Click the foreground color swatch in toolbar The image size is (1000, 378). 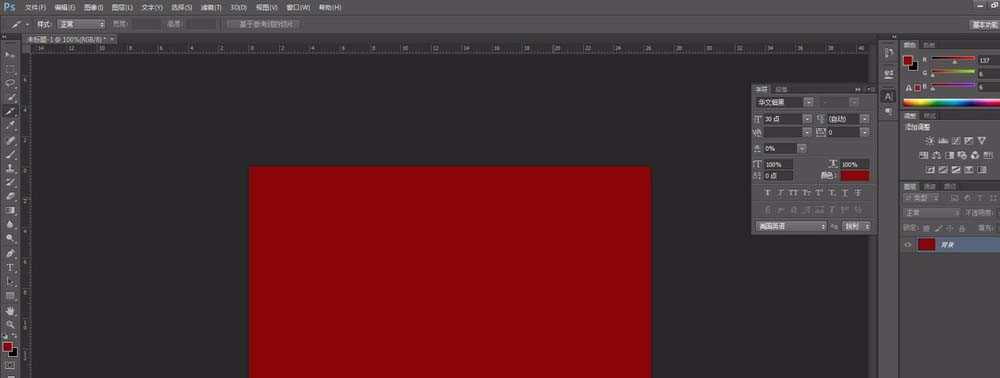pyautogui.click(x=7, y=347)
